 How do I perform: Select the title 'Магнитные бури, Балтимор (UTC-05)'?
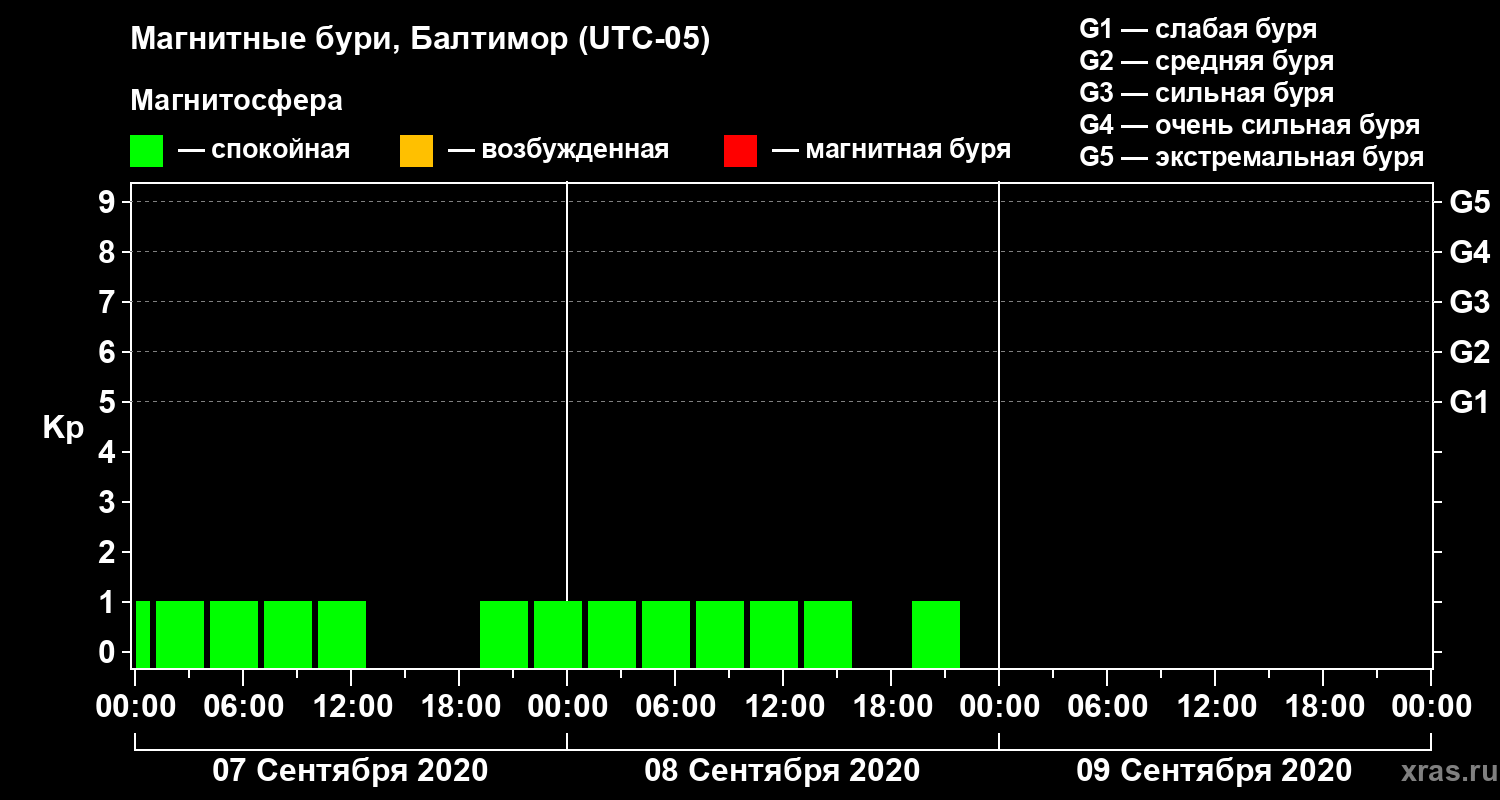click(x=420, y=40)
